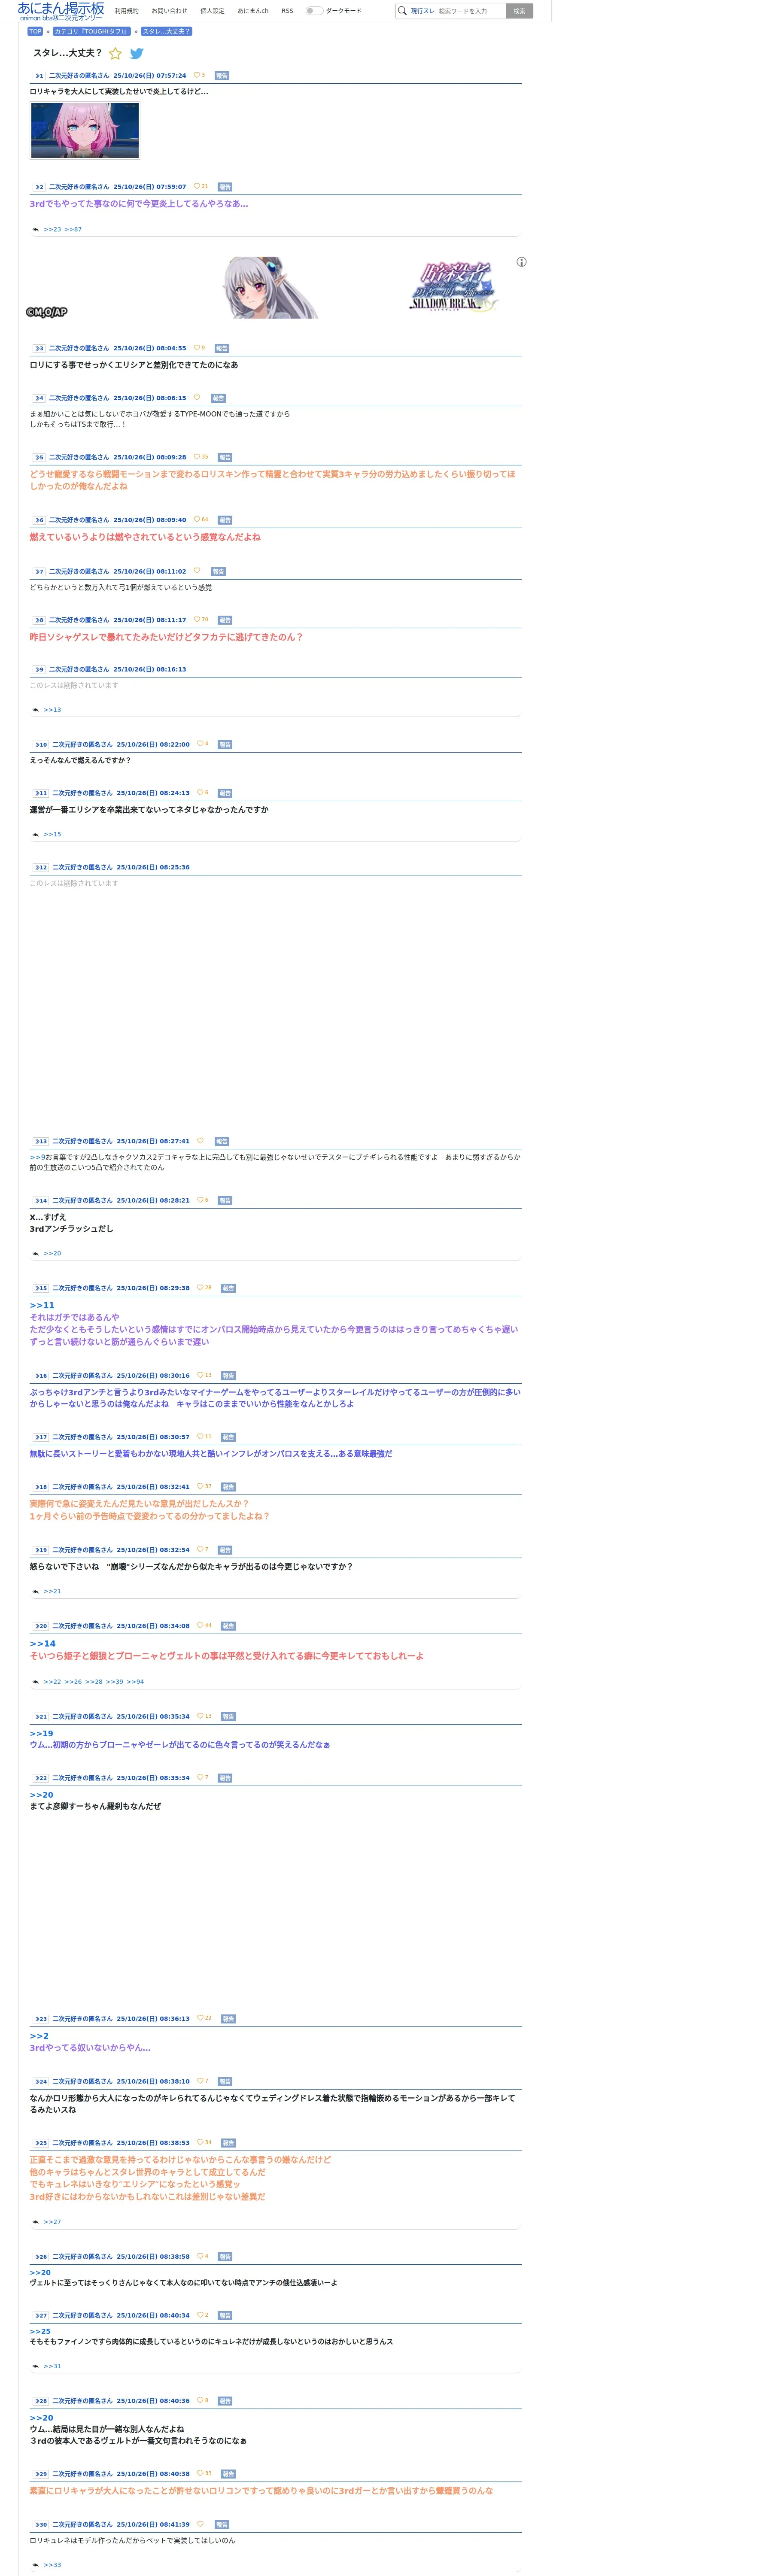This screenshot has height=2576, width=778.
Task: Focus the 検索ワードを入力 search field
Action: (x=470, y=11)
